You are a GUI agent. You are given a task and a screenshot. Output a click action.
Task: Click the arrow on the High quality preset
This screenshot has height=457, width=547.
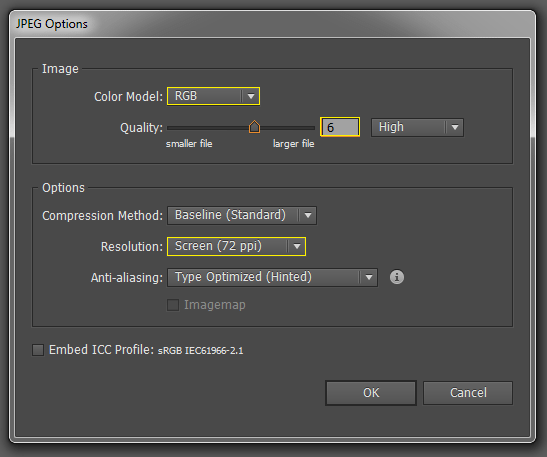pyautogui.click(x=455, y=127)
